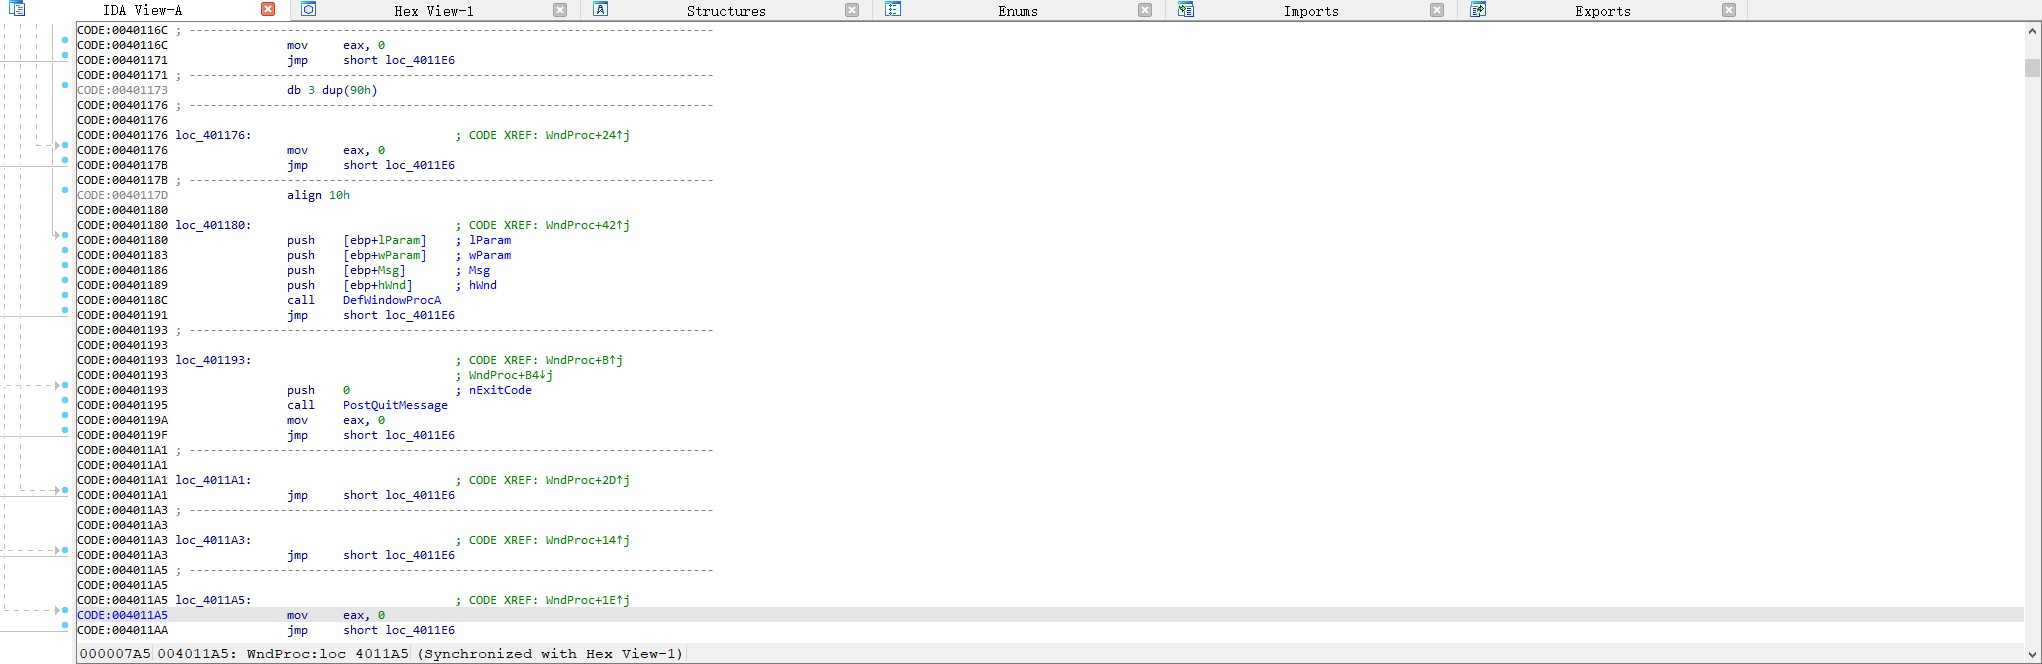Close the Enums tab
The height and width of the screenshot is (664, 2042).
(x=1145, y=10)
